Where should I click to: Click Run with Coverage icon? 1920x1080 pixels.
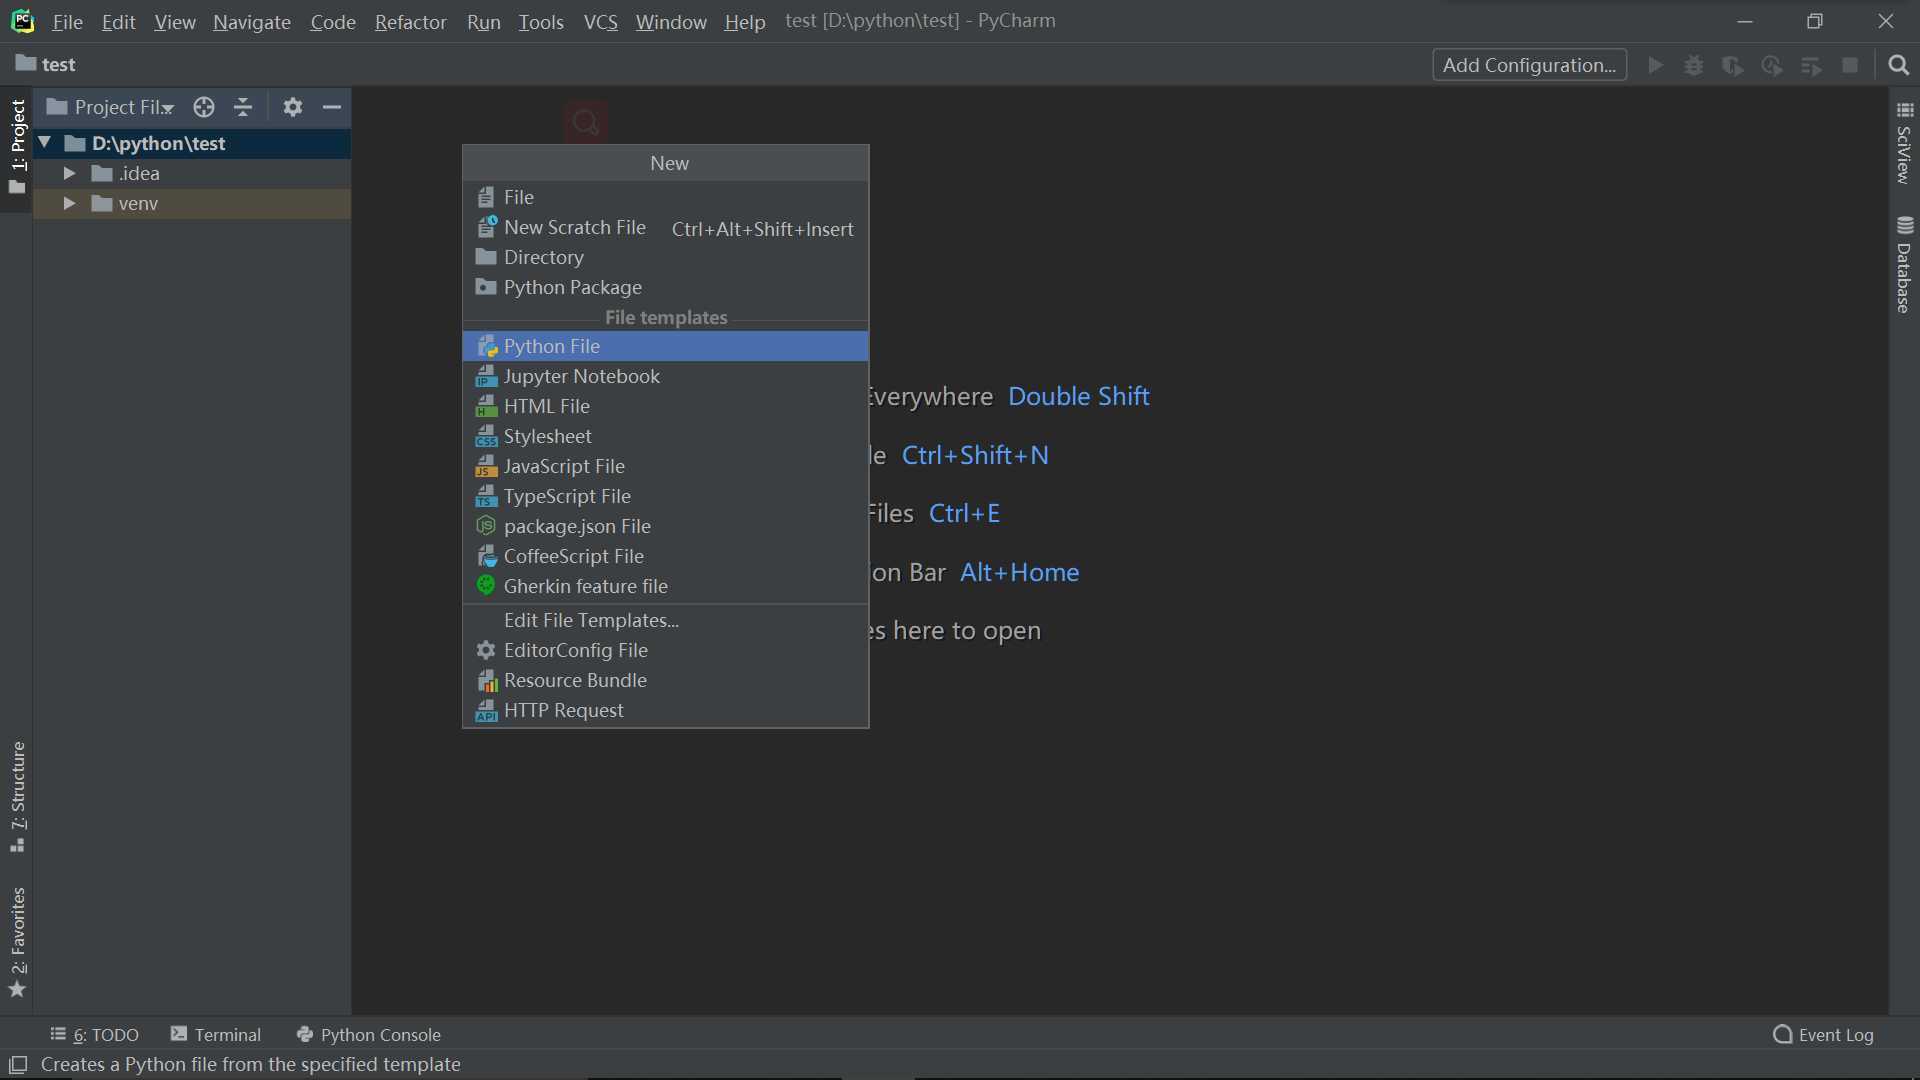[x=1733, y=65]
